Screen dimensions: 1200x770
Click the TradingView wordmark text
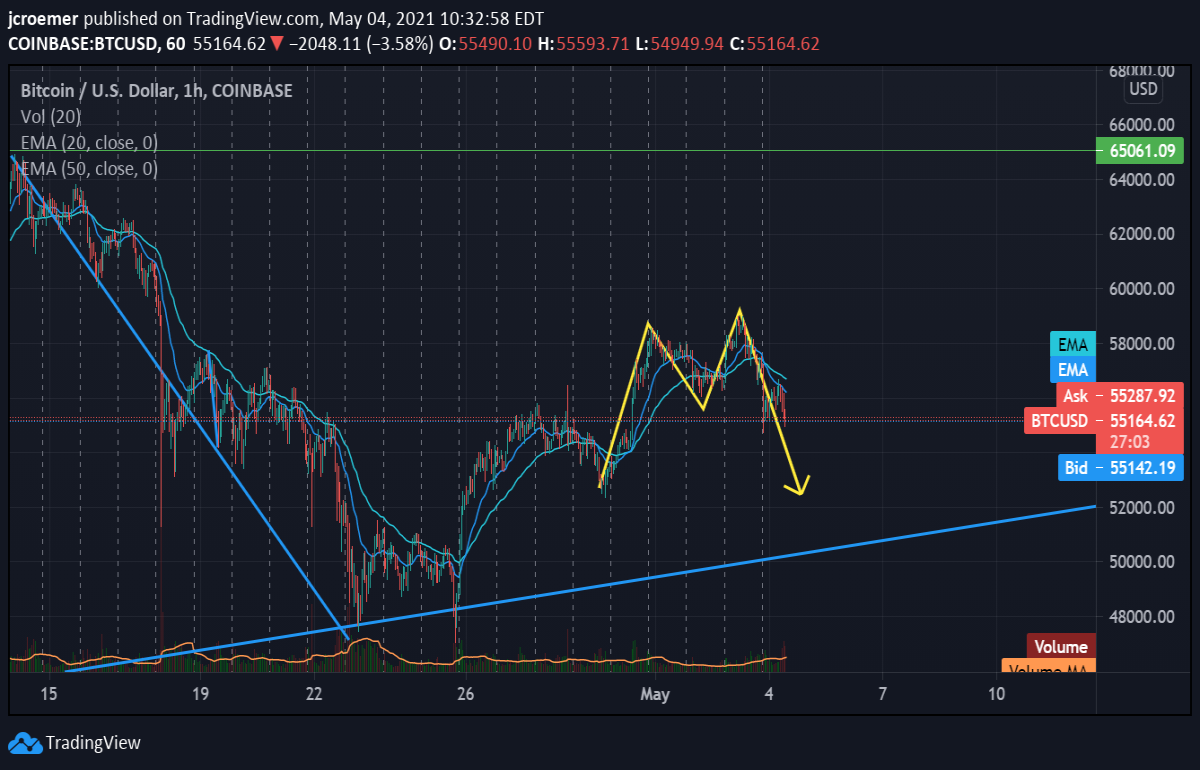click(93, 743)
